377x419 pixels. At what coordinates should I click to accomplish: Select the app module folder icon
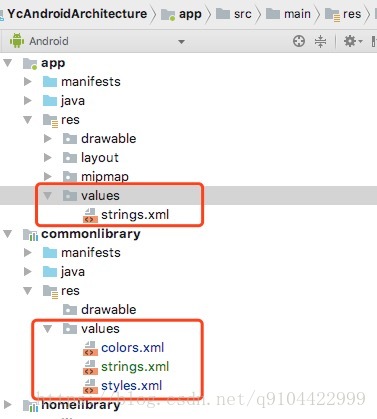(x=30, y=63)
